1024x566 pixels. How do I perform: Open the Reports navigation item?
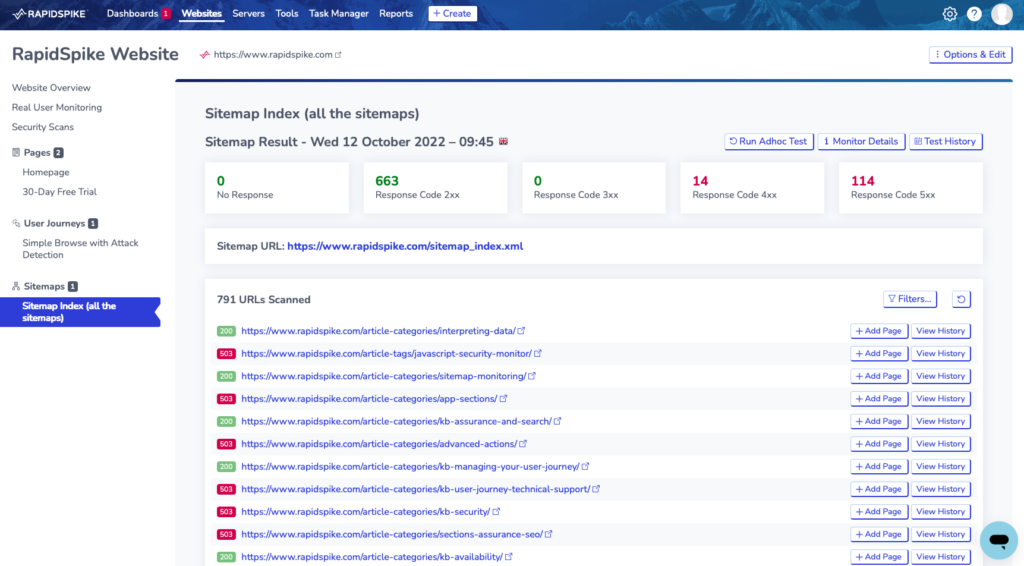[x=396, y=14]
